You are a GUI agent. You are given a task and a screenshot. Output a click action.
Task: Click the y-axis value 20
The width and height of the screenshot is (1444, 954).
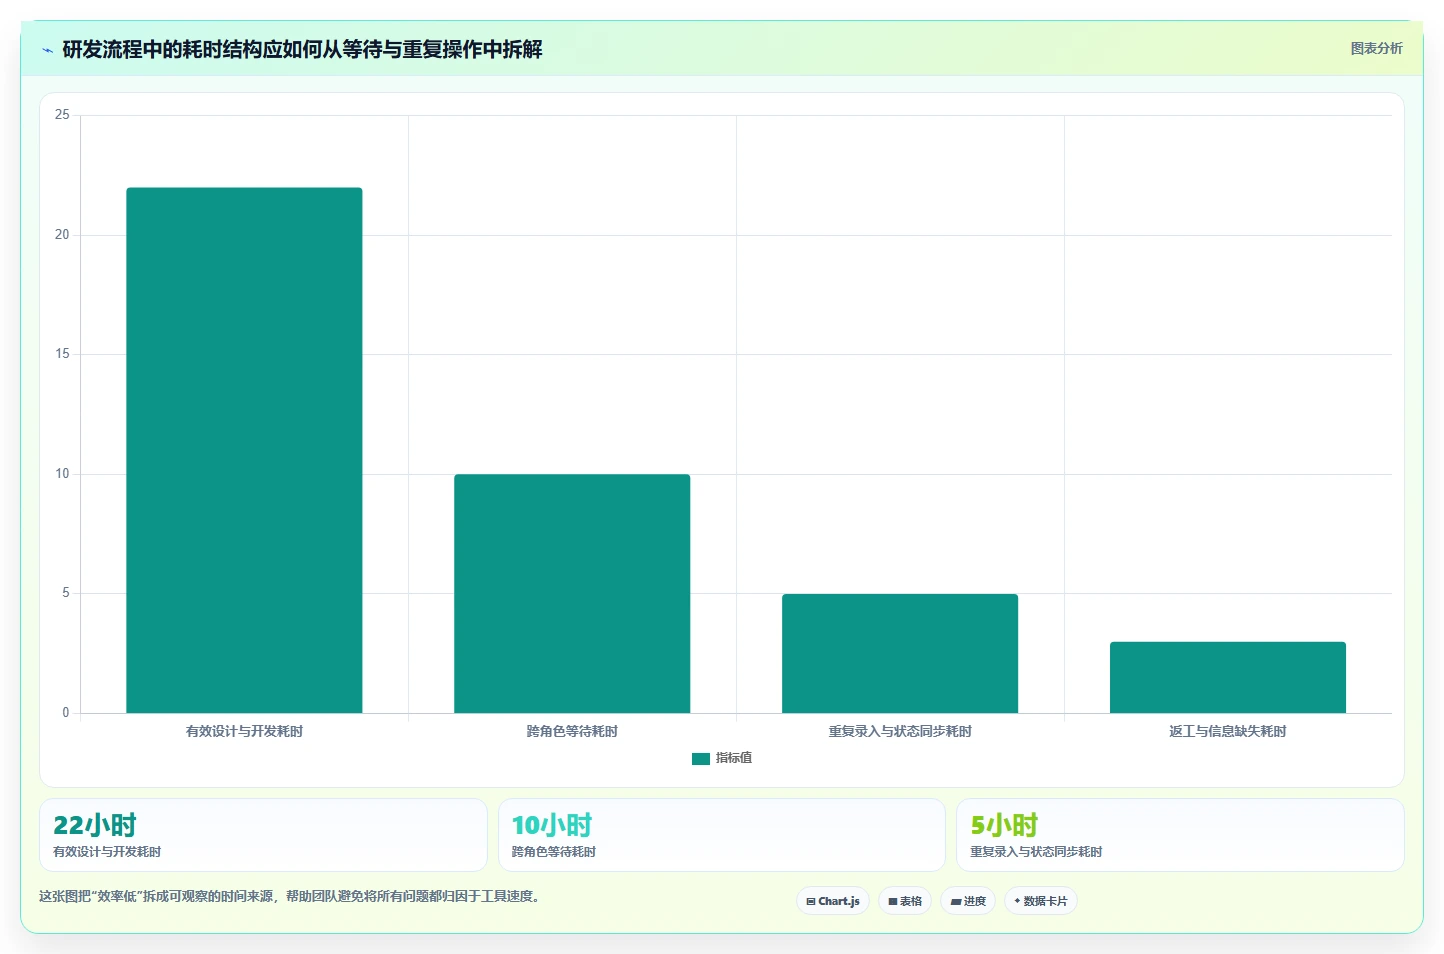[x=62, y=235]
